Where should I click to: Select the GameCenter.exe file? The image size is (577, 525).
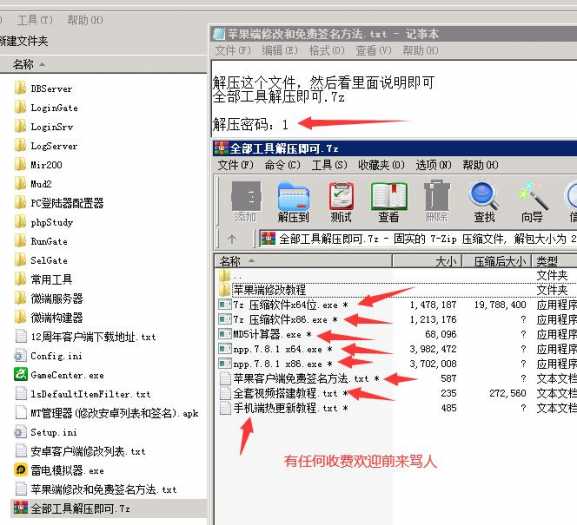60,375
